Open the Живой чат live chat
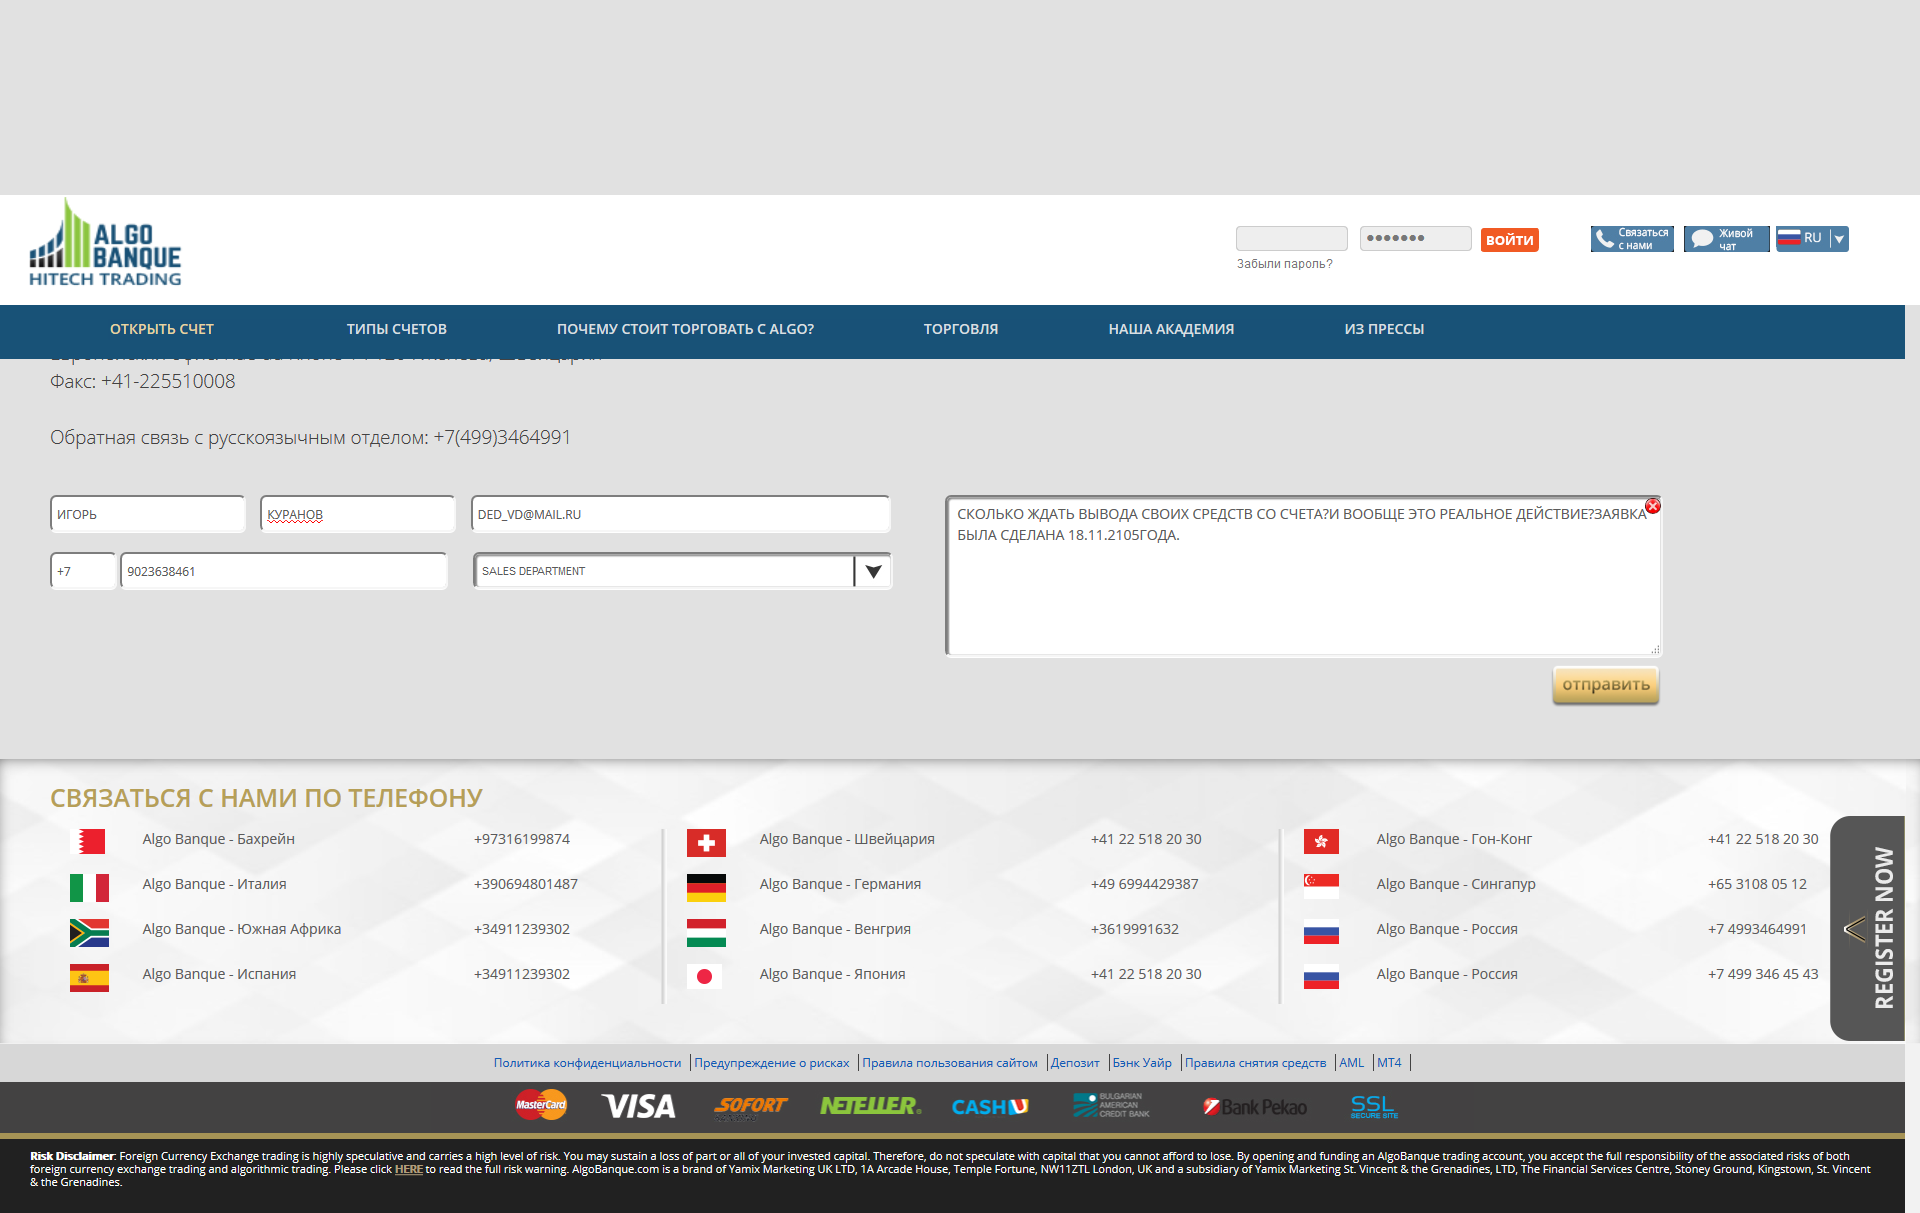The width and height of the screenshot is (1920, 1213). pyautogui.click(x=1726, y=239)
